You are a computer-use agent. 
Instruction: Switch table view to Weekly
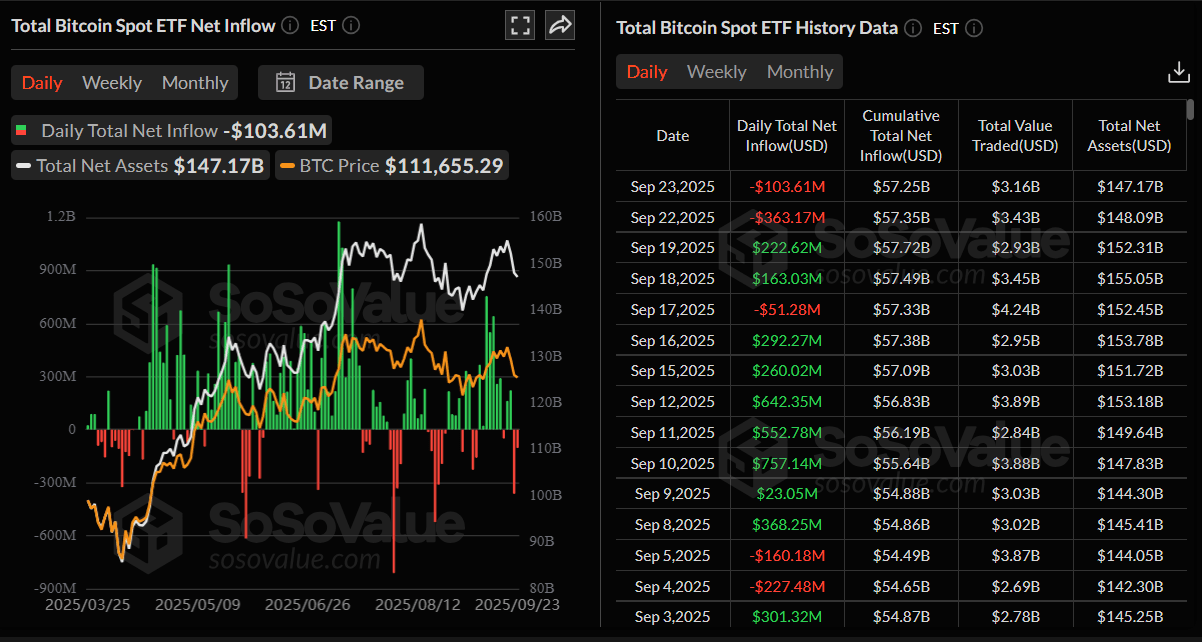click(x=716, y=71)
